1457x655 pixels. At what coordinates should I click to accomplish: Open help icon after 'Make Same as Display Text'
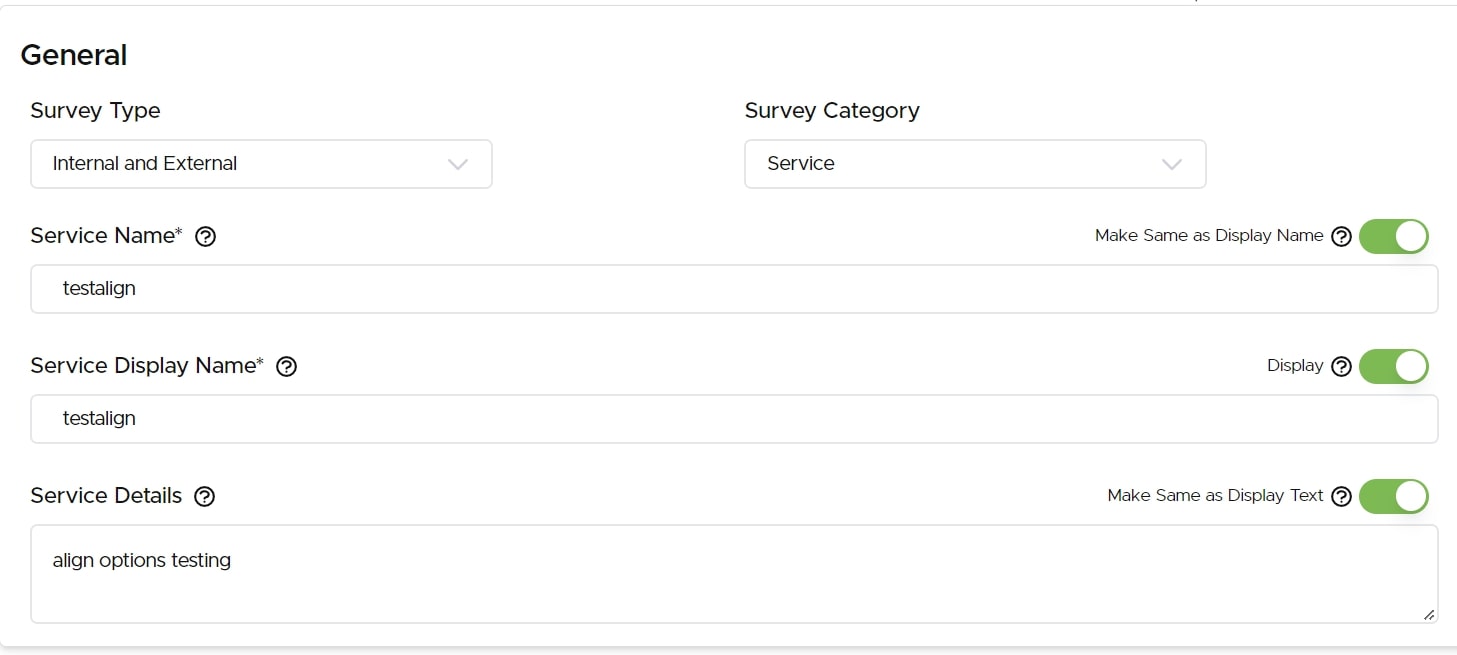(1342, 497)
